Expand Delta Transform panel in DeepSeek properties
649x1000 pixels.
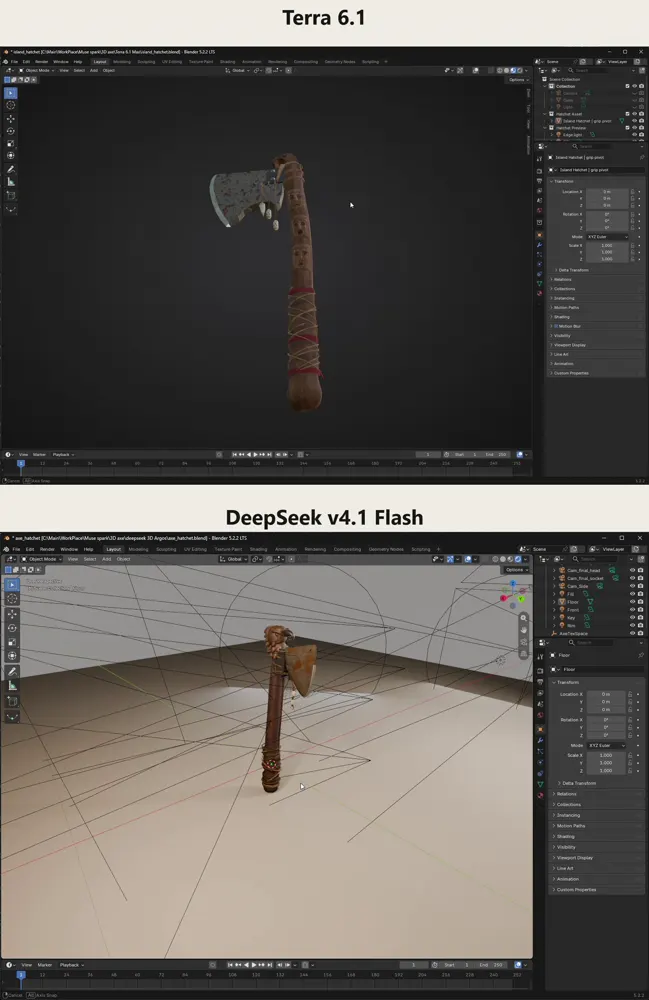[x=579, y=783]
